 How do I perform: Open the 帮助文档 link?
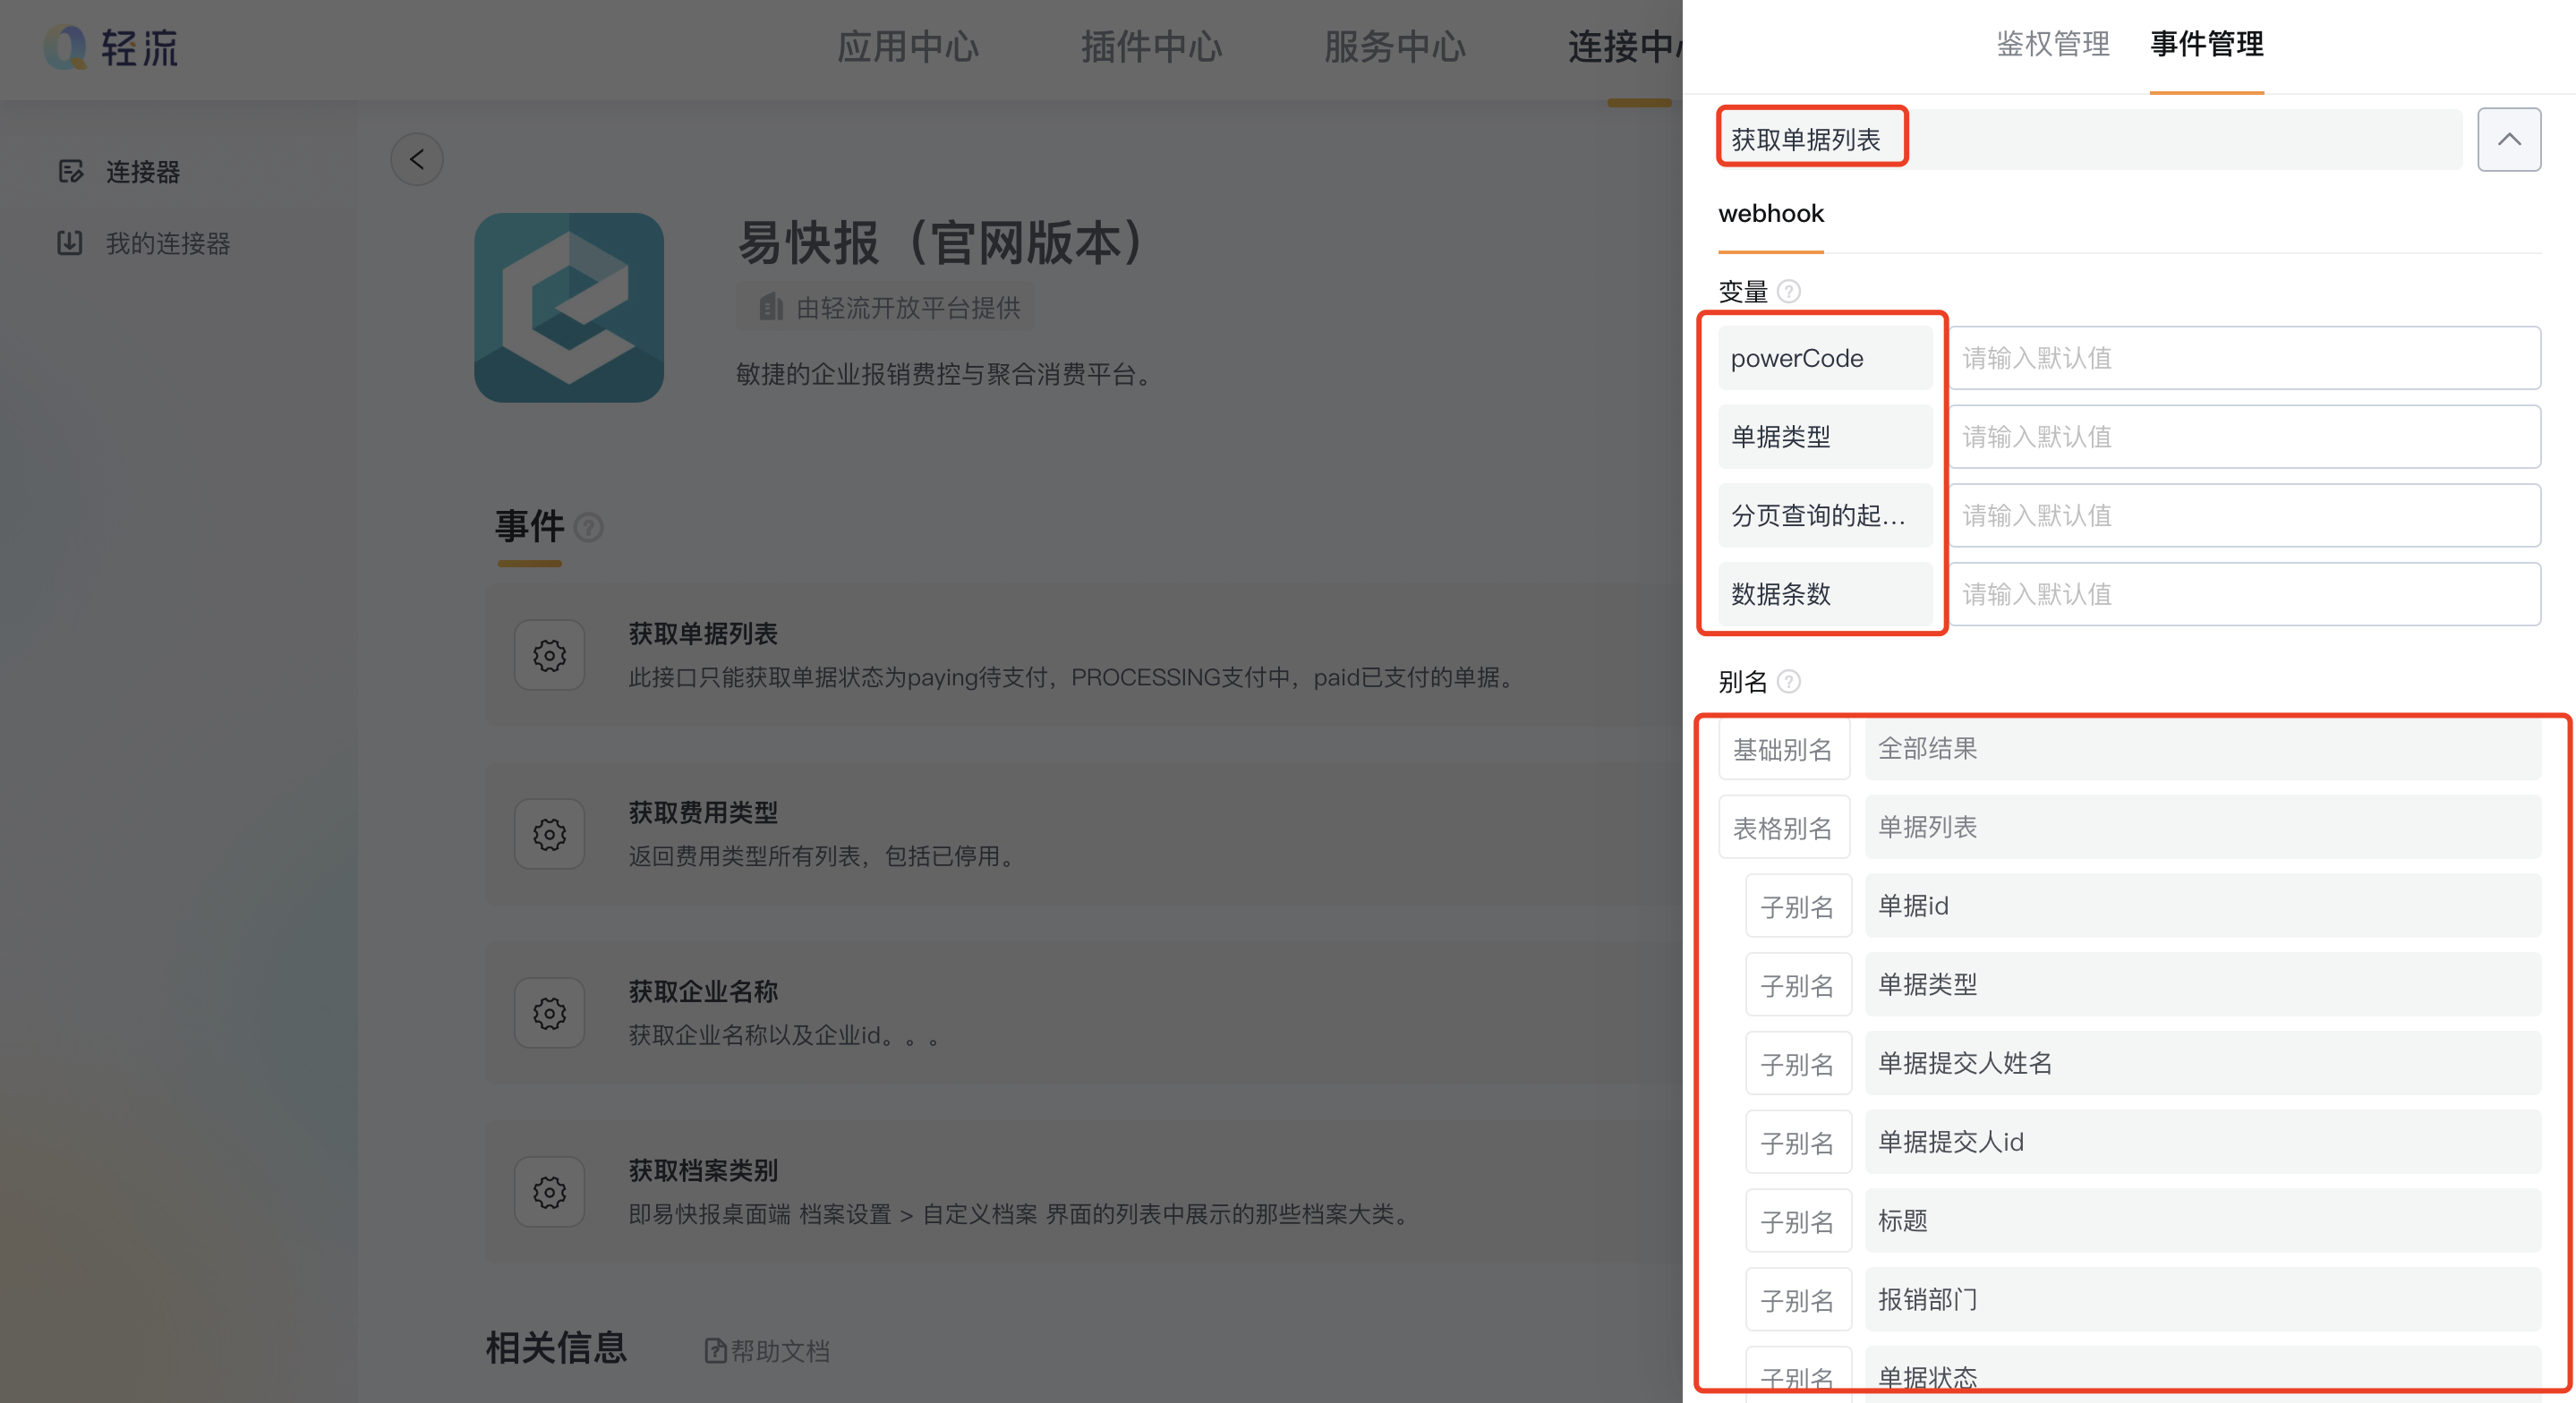(767, 1351)
